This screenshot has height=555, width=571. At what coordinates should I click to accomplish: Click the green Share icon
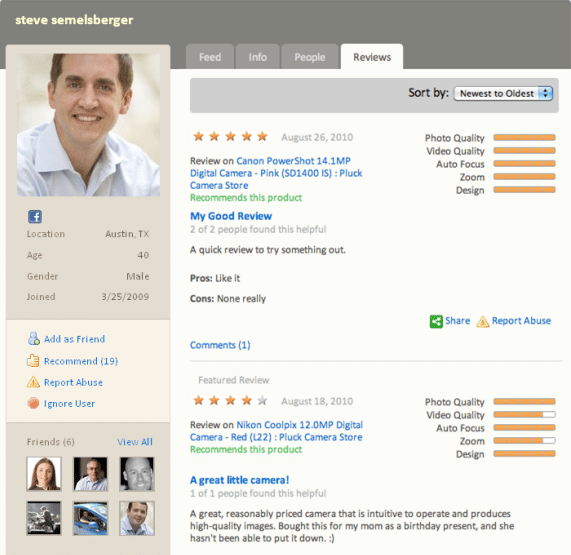(x=436, y=321)
